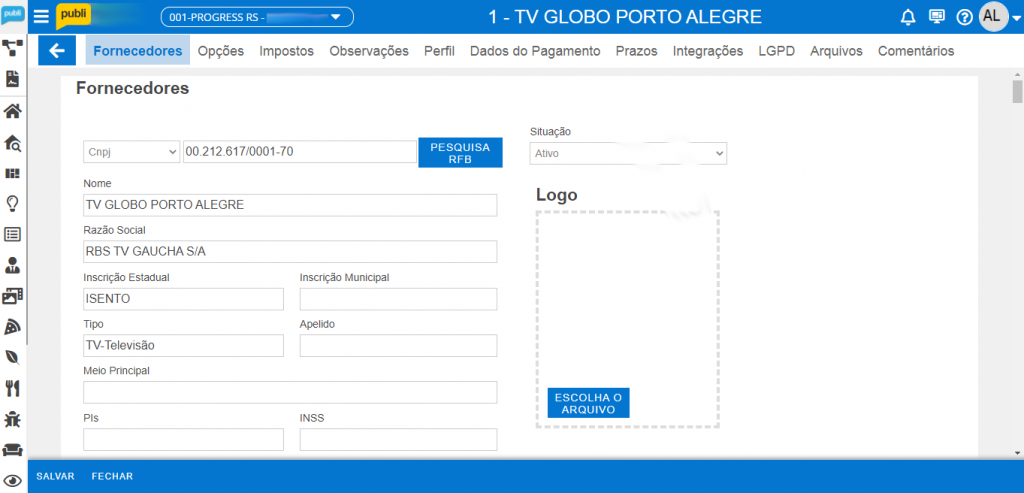Click PESQUISA RFB button
This screenshot has height=493, width=1024.
click(x=460, y=153)
